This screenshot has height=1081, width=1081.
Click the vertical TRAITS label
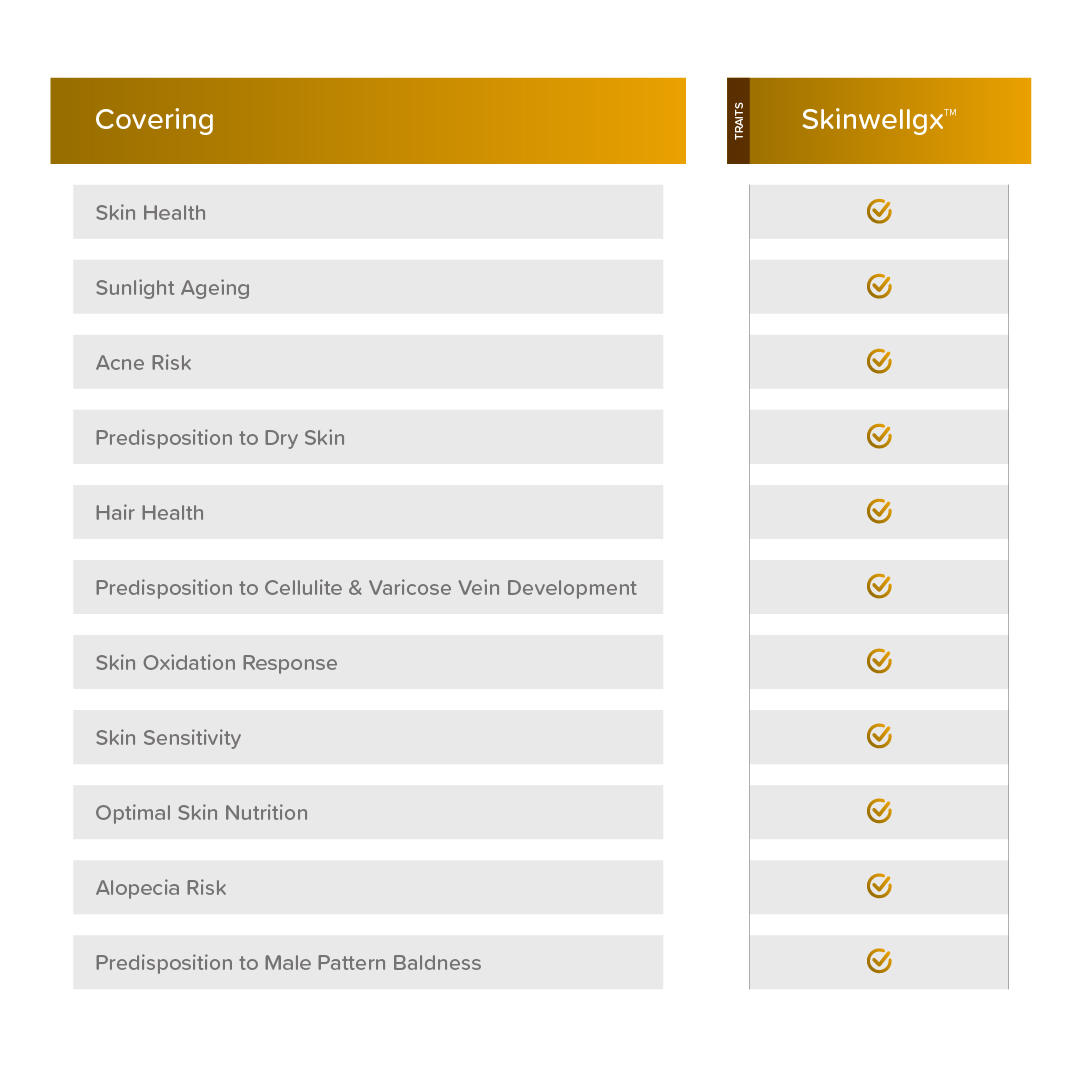[738, 121]
